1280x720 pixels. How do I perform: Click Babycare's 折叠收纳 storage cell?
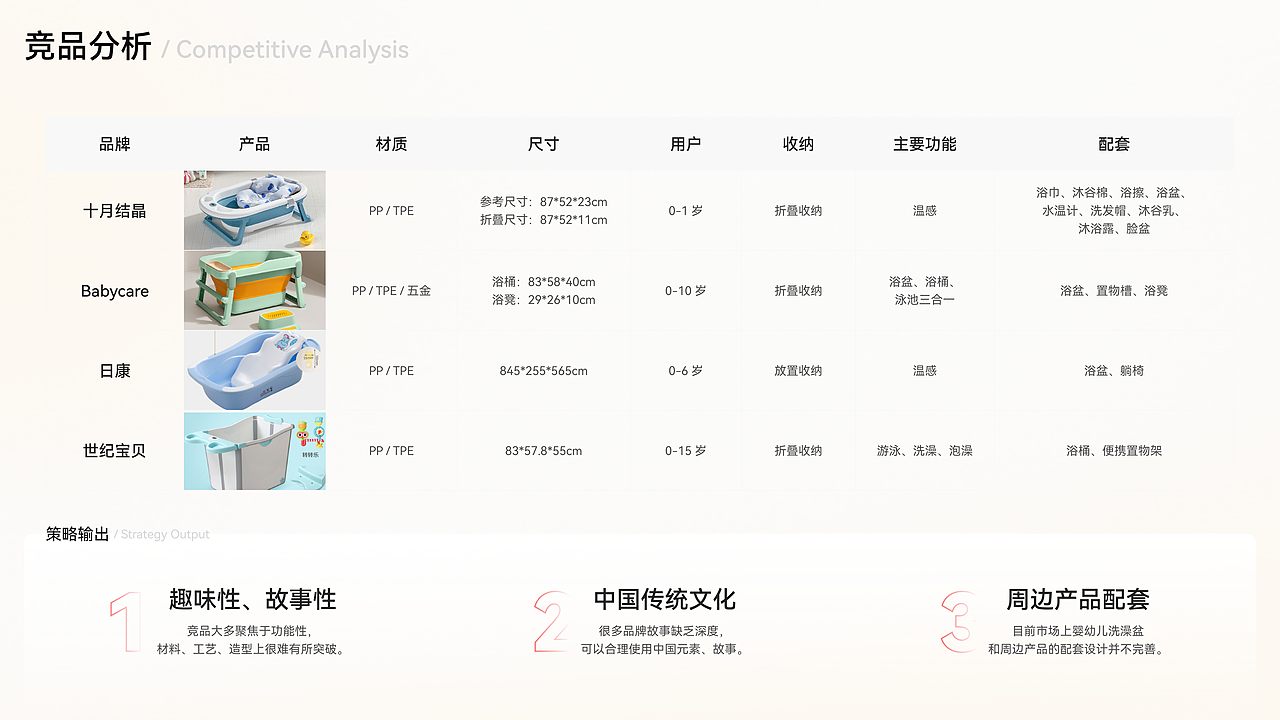click(798, 291)
